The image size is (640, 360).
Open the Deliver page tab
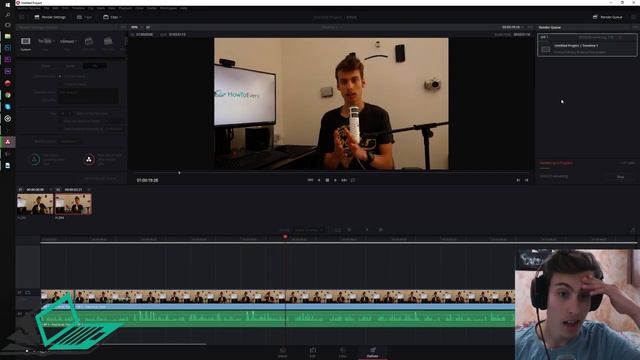pyautogui.click(x=372, y=353)
